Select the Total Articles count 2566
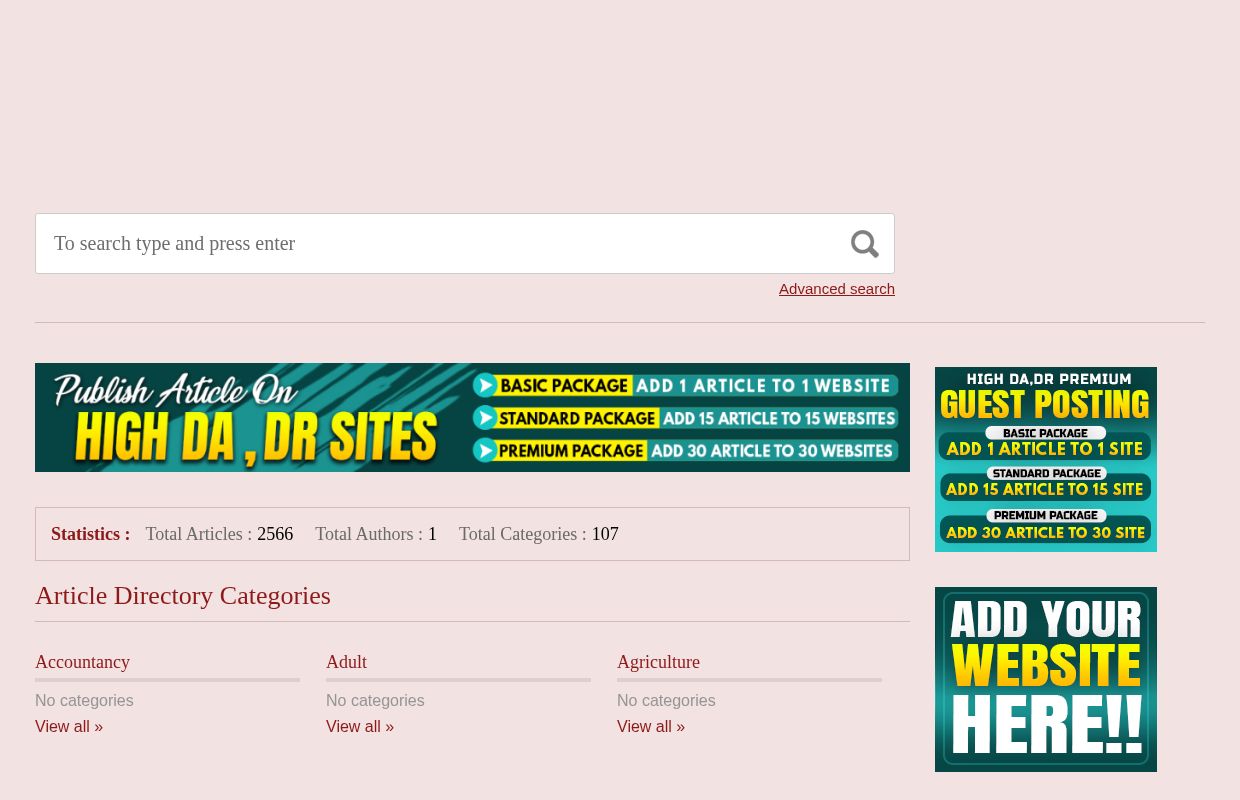The image size is (1240, 800). (274, 534)
